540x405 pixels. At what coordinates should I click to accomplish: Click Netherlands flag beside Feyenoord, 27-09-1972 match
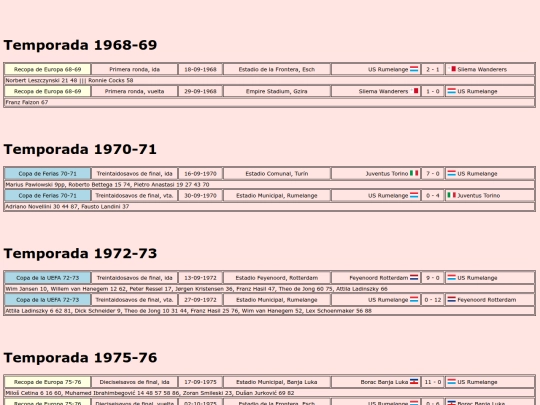click(451, 300)
